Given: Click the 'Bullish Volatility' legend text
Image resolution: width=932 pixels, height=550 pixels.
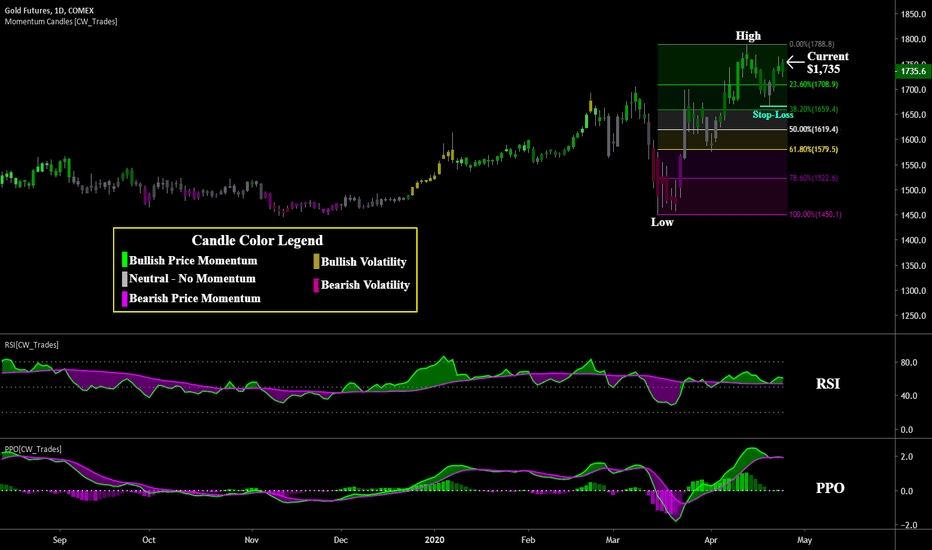Looking at the screenshot, I should 364,262.
